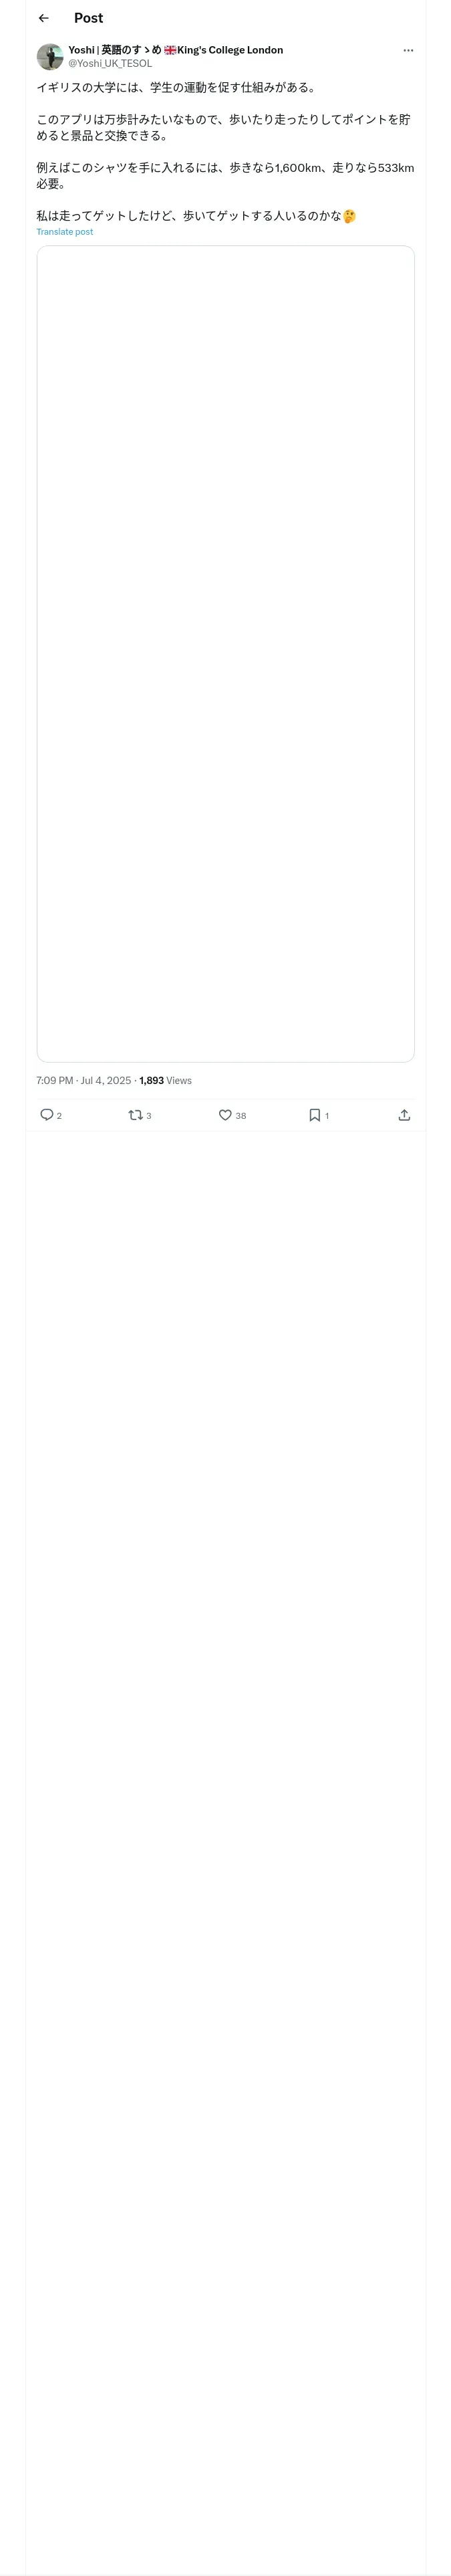Repost this post via the repost icon
Viewport: 451px width, 2576px height.
point(135,1115)
